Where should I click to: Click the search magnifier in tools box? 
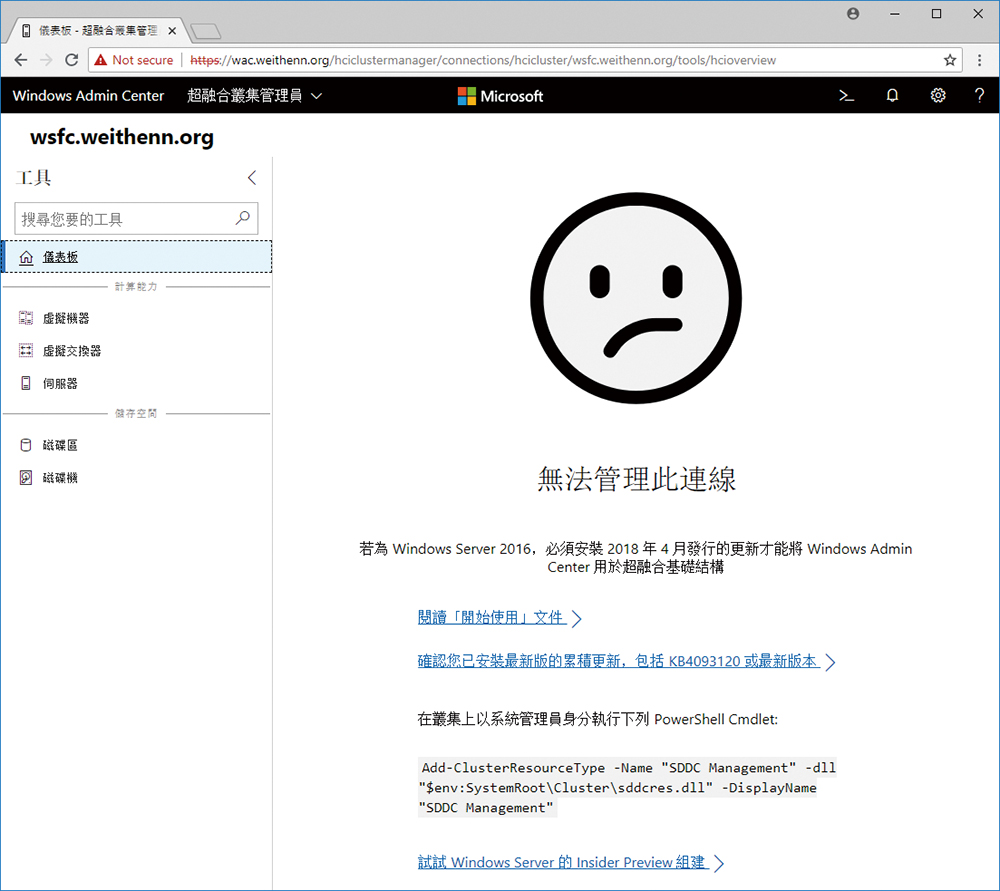(x=242, y=218)
